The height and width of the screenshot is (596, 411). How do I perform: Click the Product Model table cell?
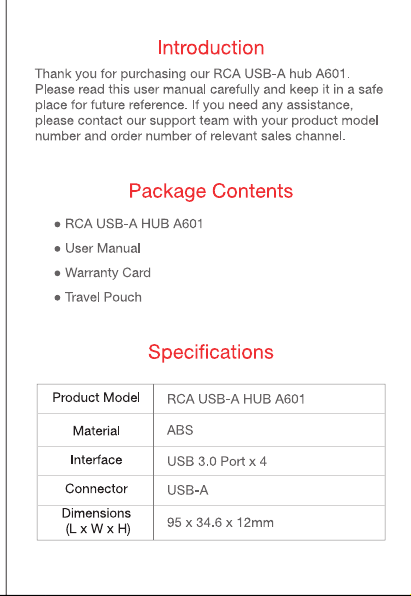(96, 398)
